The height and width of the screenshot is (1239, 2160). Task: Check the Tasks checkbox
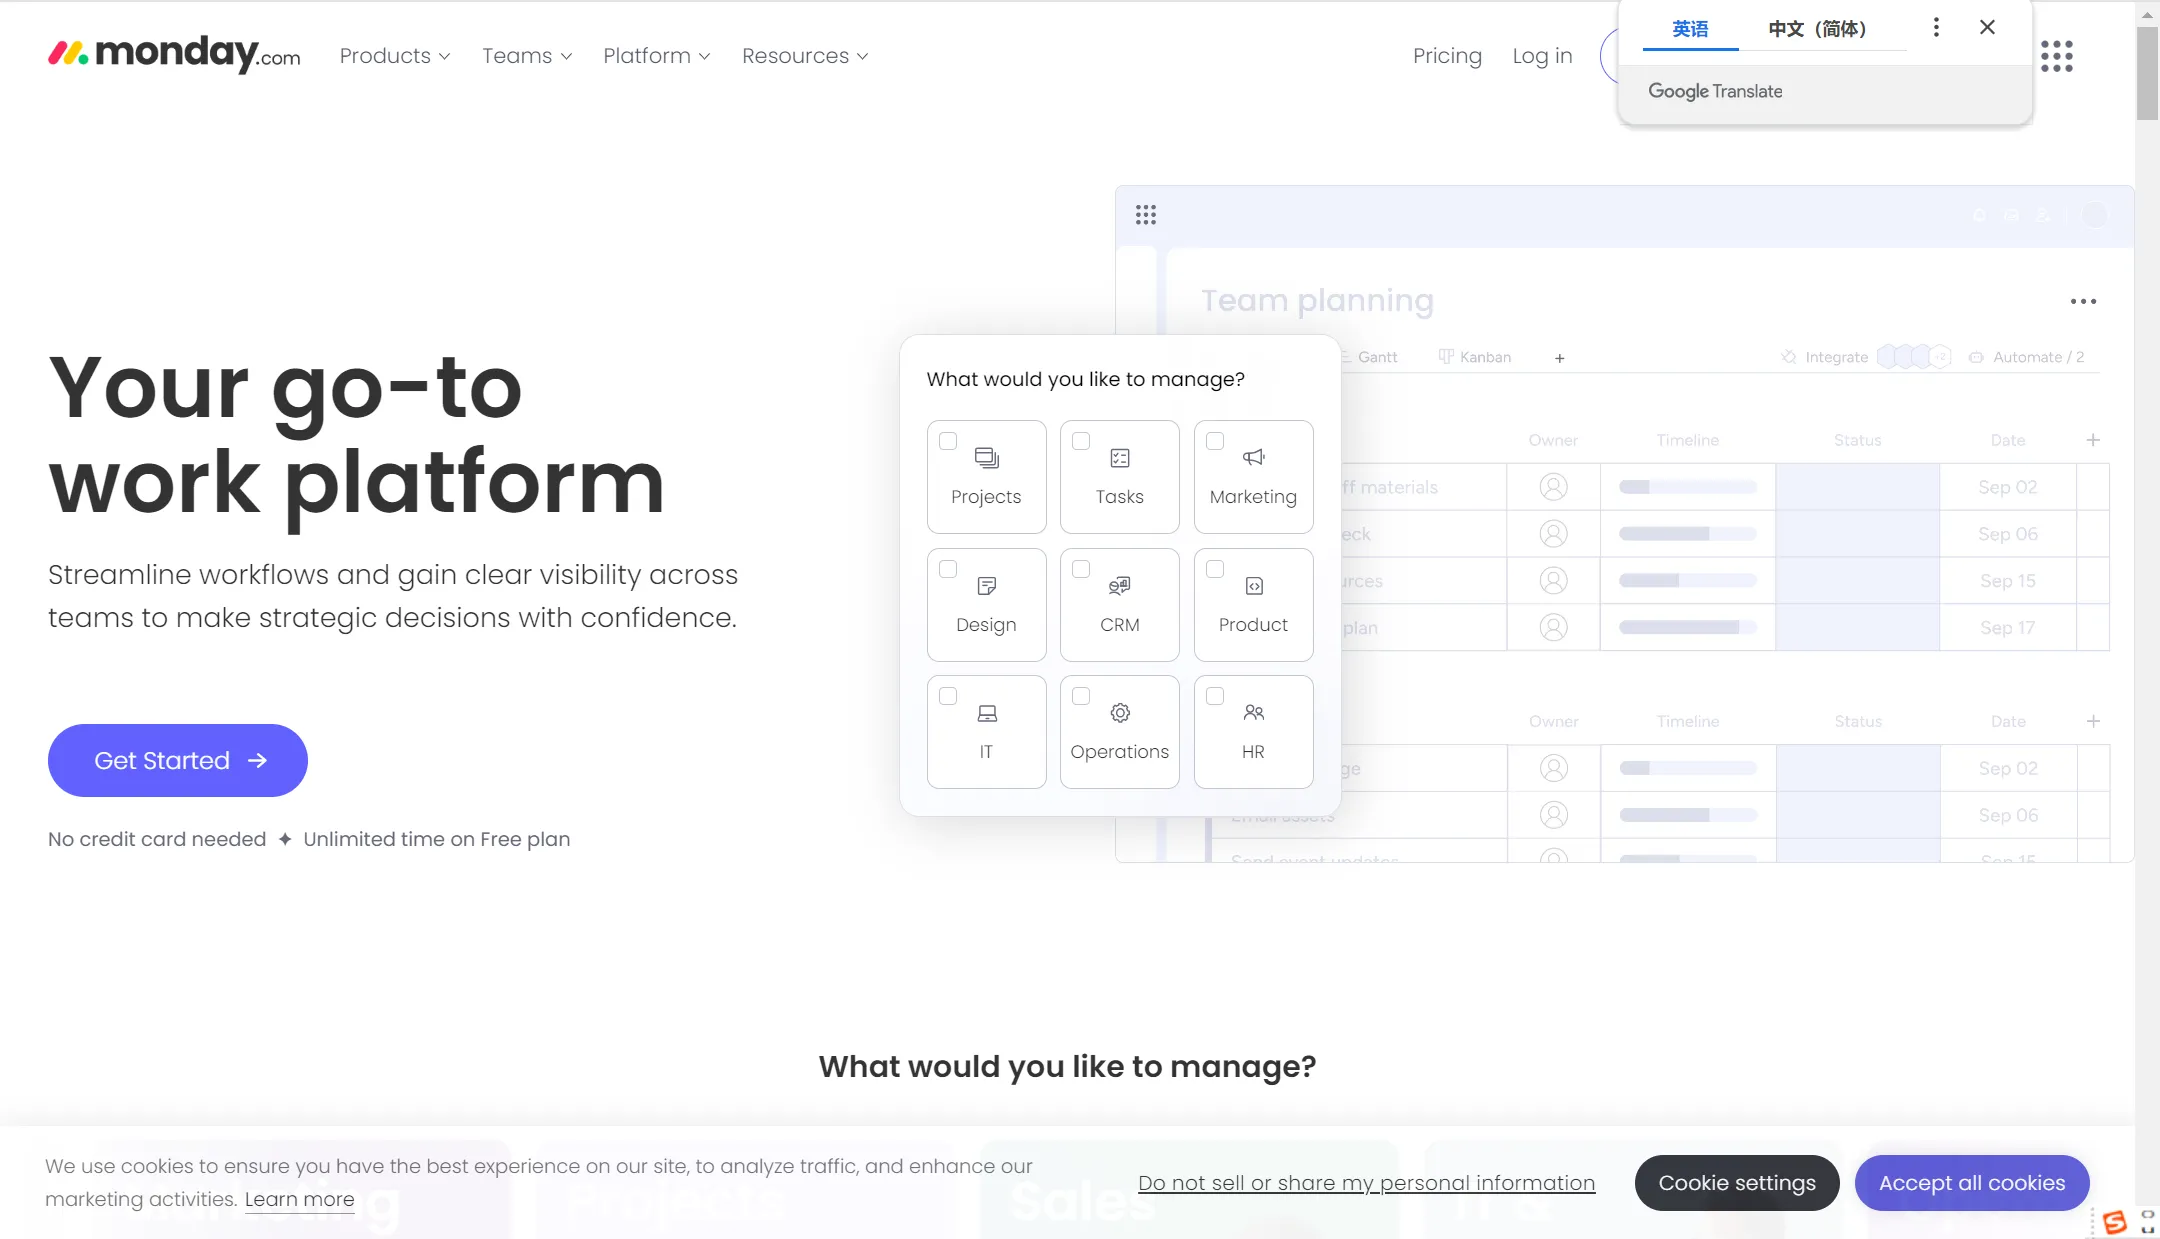click(1081, 441)
